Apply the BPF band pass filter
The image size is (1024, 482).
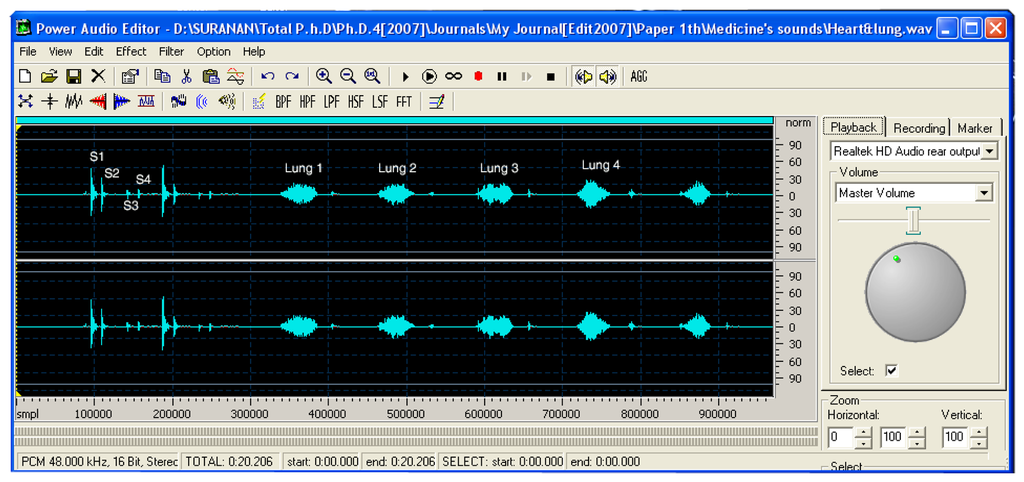(283, 101)
